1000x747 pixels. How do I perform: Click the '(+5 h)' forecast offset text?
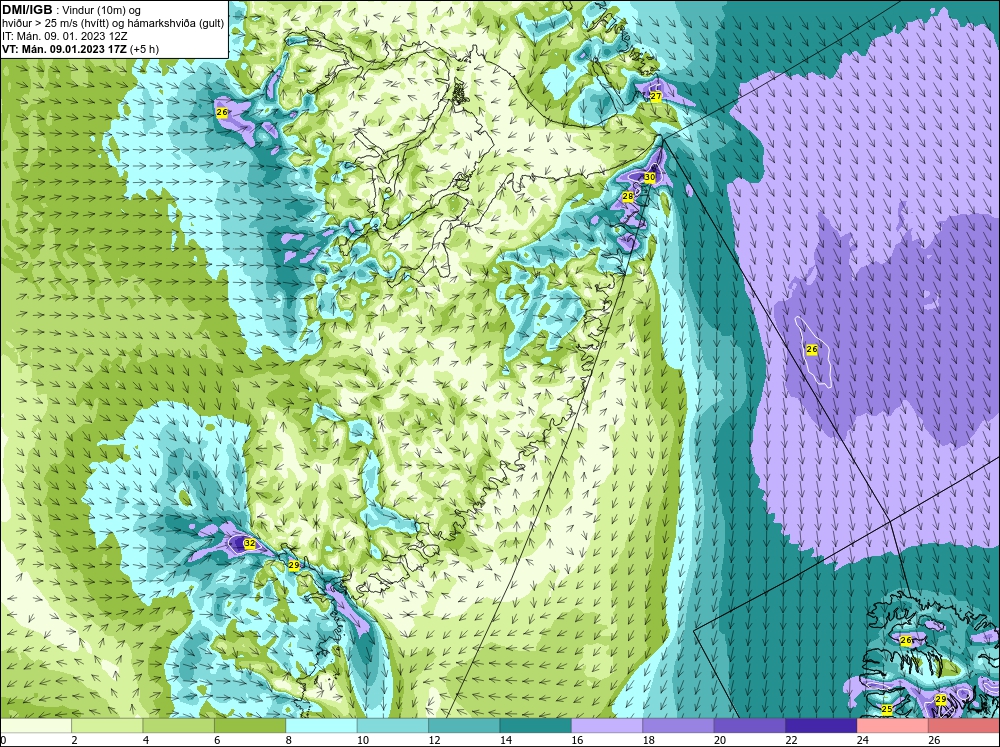144,49
